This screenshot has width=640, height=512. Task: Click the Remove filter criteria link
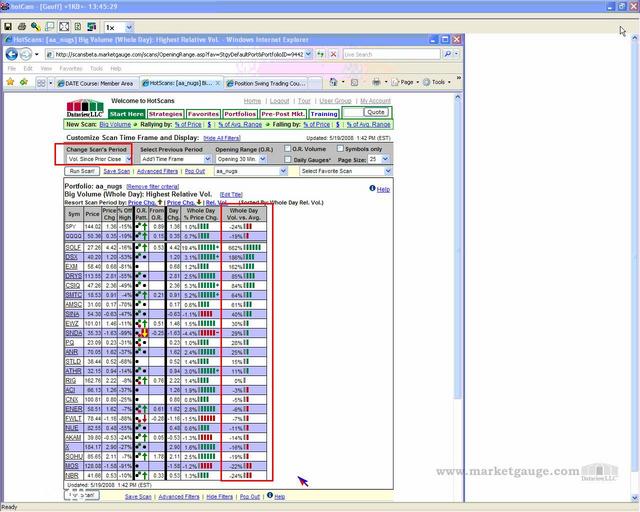153,186
